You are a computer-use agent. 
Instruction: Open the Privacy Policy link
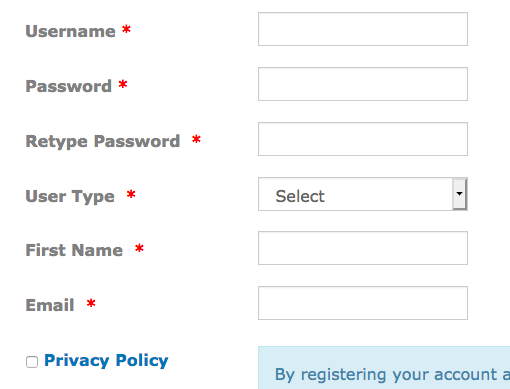[106, 361]
